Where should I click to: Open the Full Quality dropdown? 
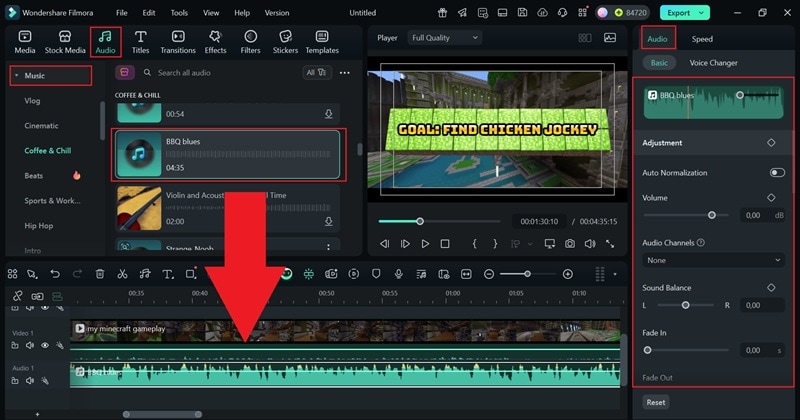click(445, 38)
